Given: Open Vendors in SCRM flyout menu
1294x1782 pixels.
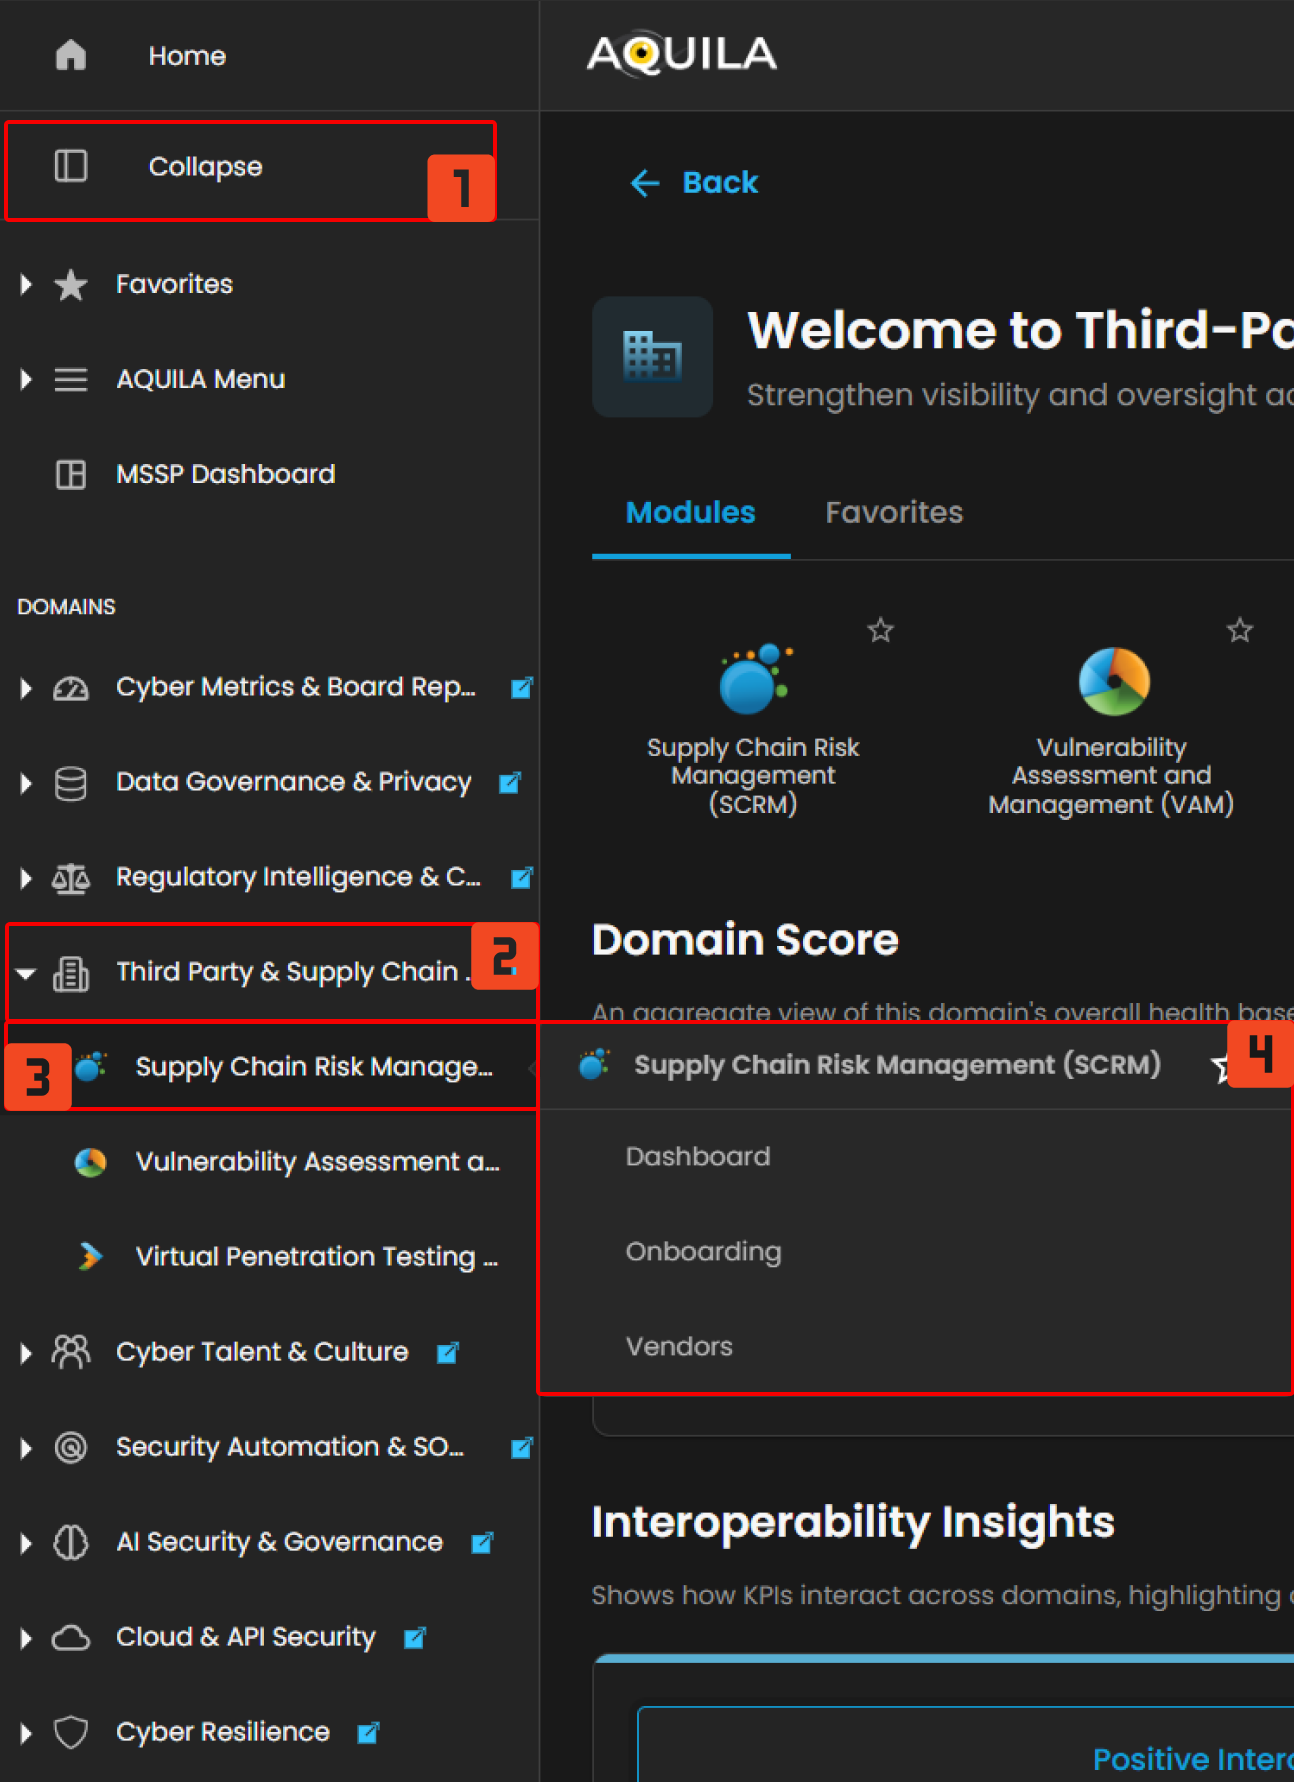Looking at the screenshot, I should (x=679, y=1347).
